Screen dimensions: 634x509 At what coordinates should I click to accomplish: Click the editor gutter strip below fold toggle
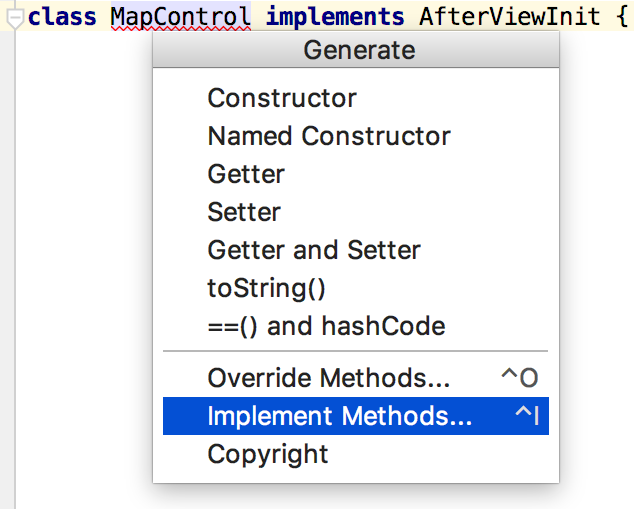pyautogui.click(x=9, y=250)
